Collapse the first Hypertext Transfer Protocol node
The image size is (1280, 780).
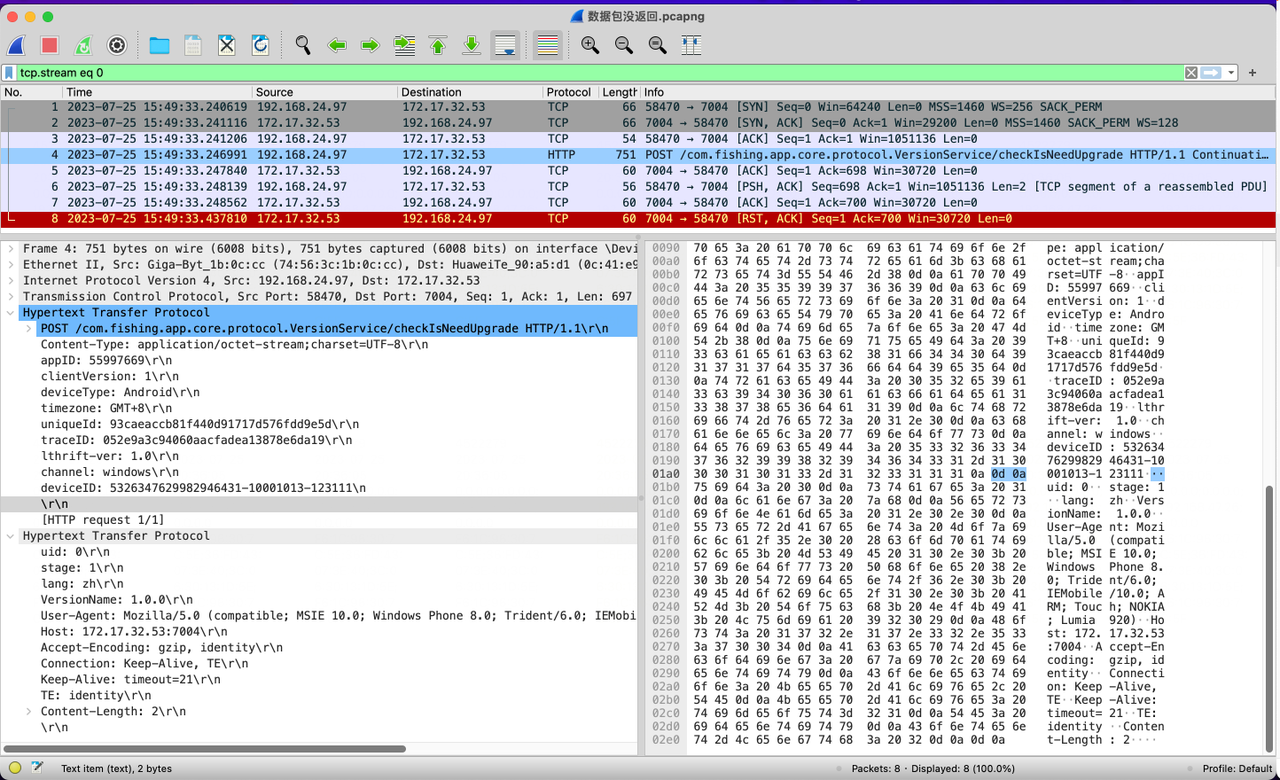(x=11, y=312)
